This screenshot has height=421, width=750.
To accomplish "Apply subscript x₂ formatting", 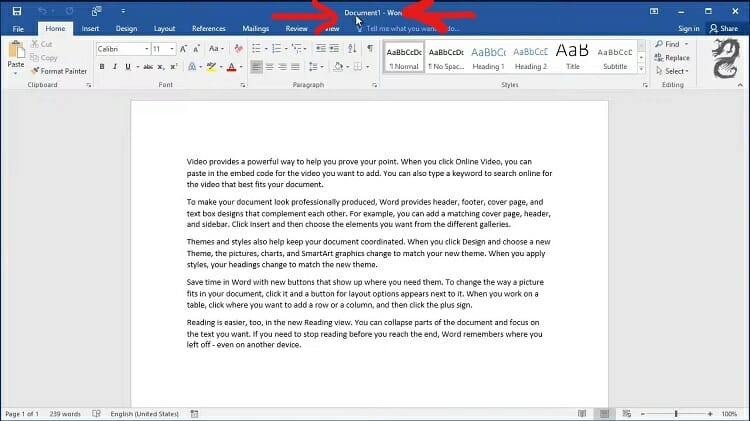I will 161,67.
